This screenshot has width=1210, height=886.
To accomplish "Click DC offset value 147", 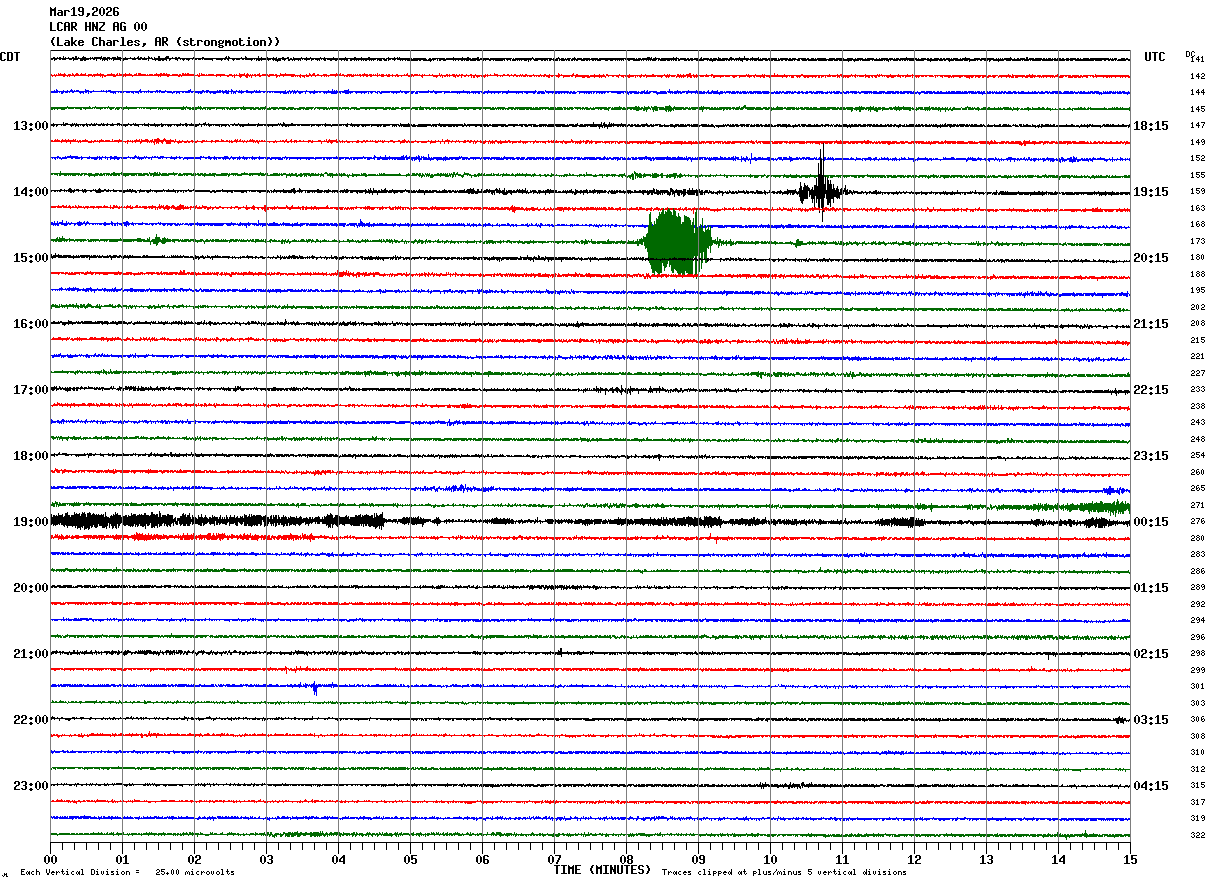I will (x=1197, y=126).
